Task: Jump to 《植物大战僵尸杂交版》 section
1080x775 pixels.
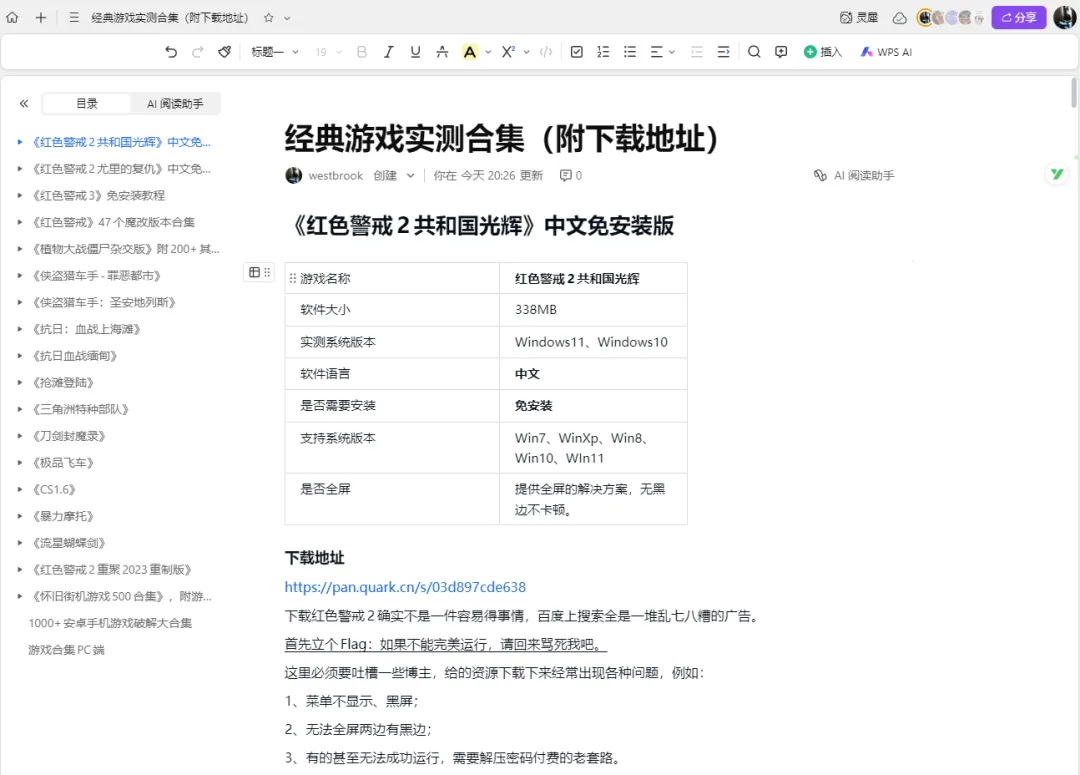Action: coord(125,249)
